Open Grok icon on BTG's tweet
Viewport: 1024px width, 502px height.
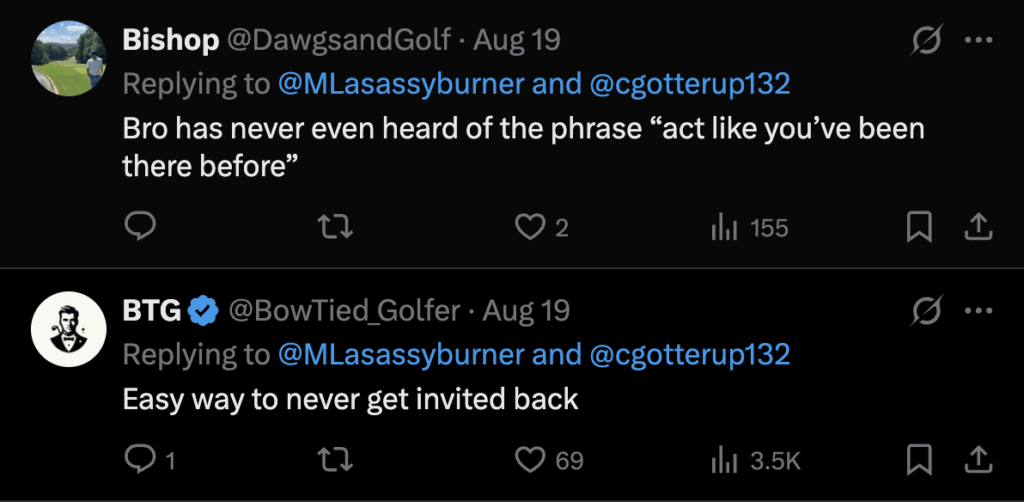click(x=925, y=312)
